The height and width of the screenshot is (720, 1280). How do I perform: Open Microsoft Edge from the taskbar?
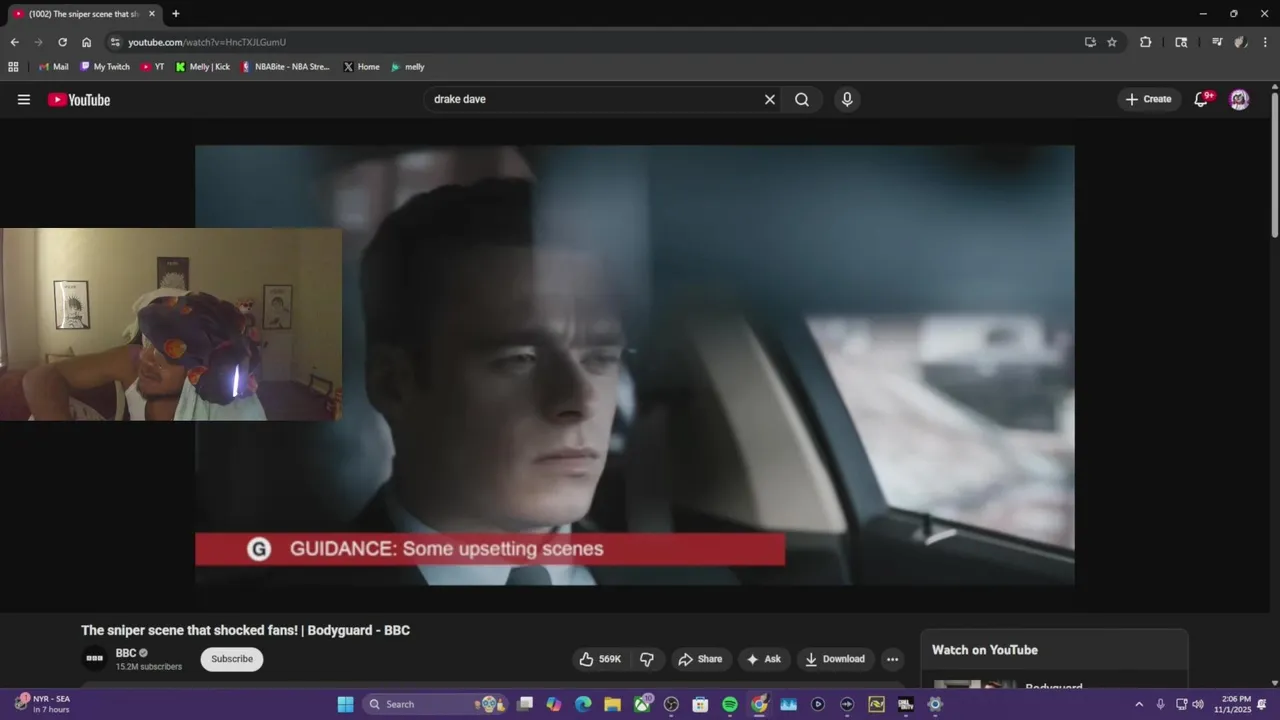(x=583, y=704)
